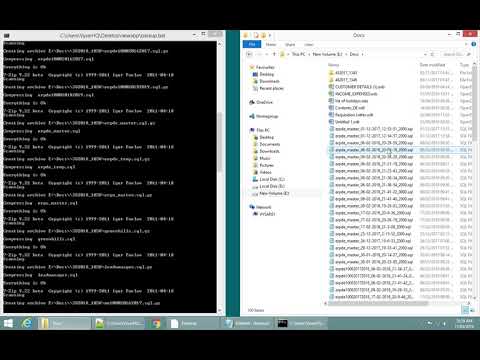The width and height of the screenshot is (480, 360).
Task: Click New folder icon in quick access toolbar
Action: tap(263, 35)
